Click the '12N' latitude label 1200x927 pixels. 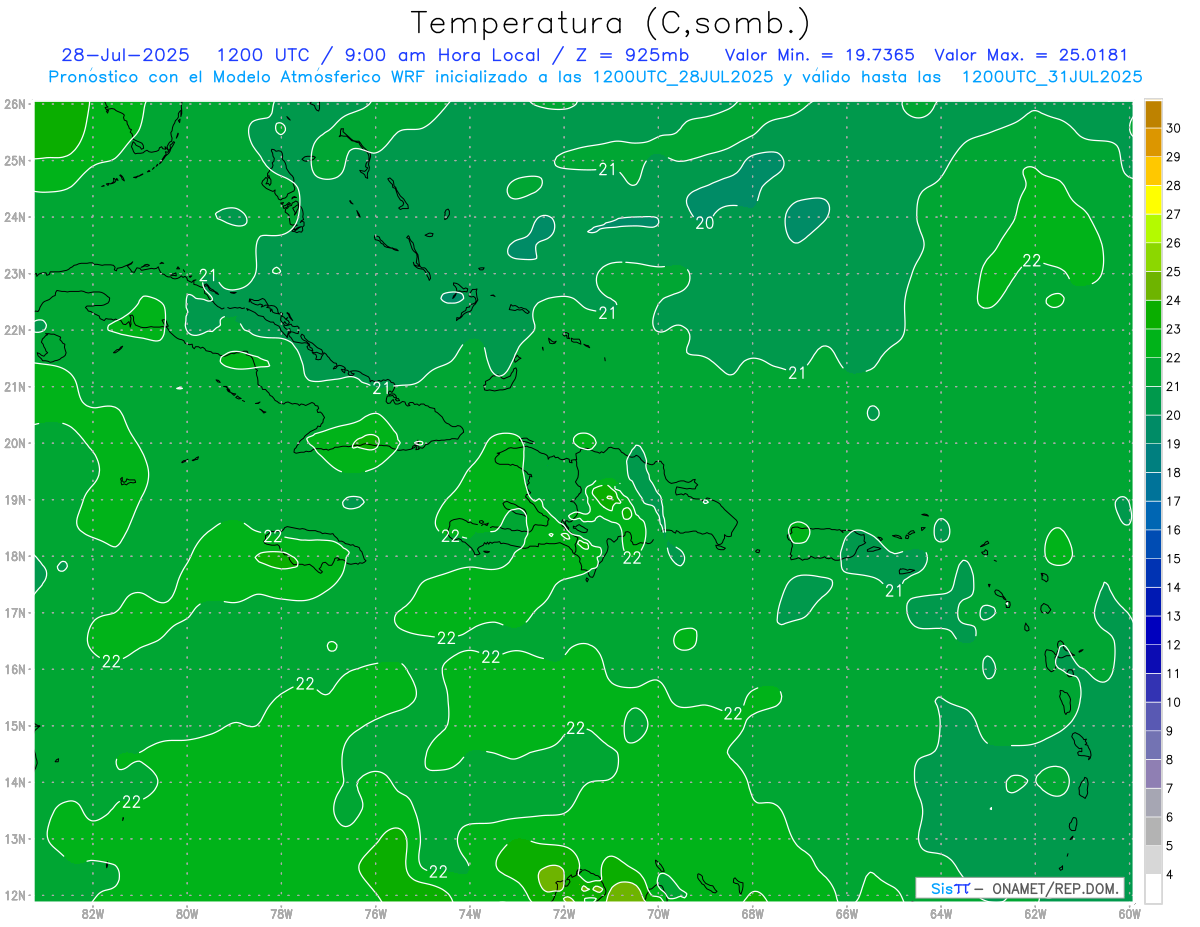(x=15, y=895)
